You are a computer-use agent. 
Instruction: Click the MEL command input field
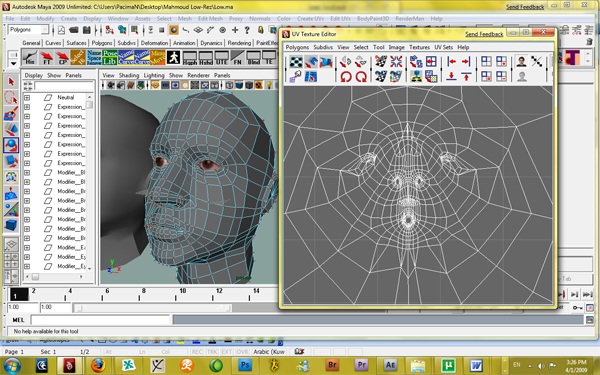[100, 320]
